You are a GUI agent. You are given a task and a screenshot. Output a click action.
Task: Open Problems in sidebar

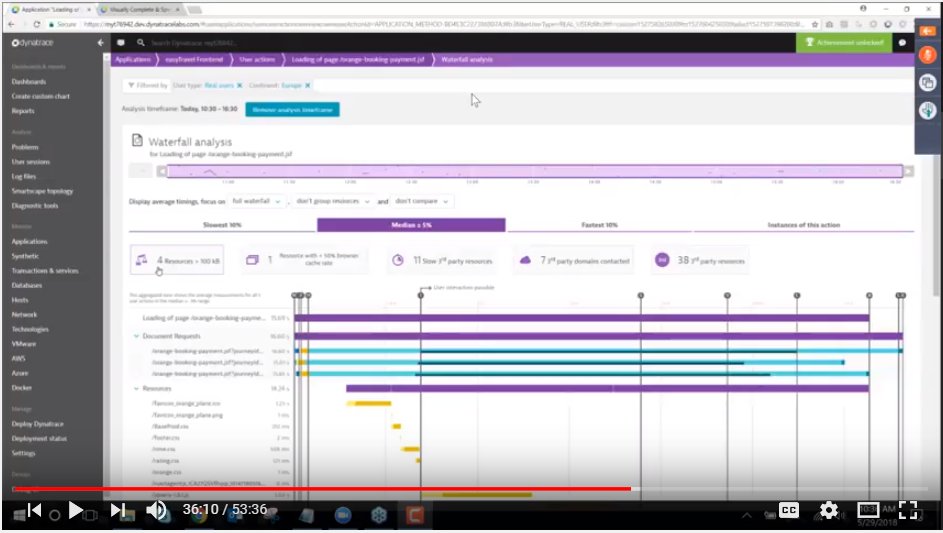point(25,147)
